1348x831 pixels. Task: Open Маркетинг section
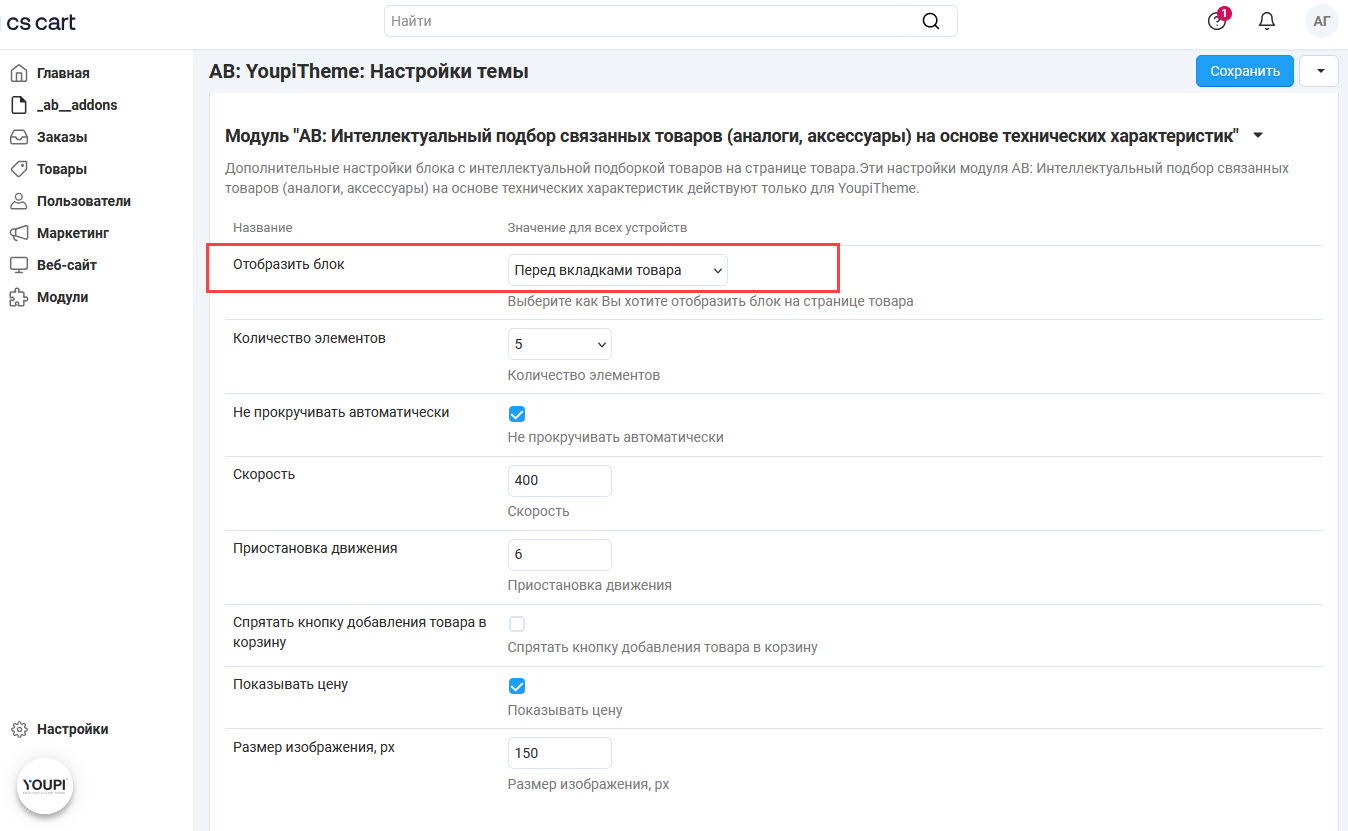coord(73,233)
